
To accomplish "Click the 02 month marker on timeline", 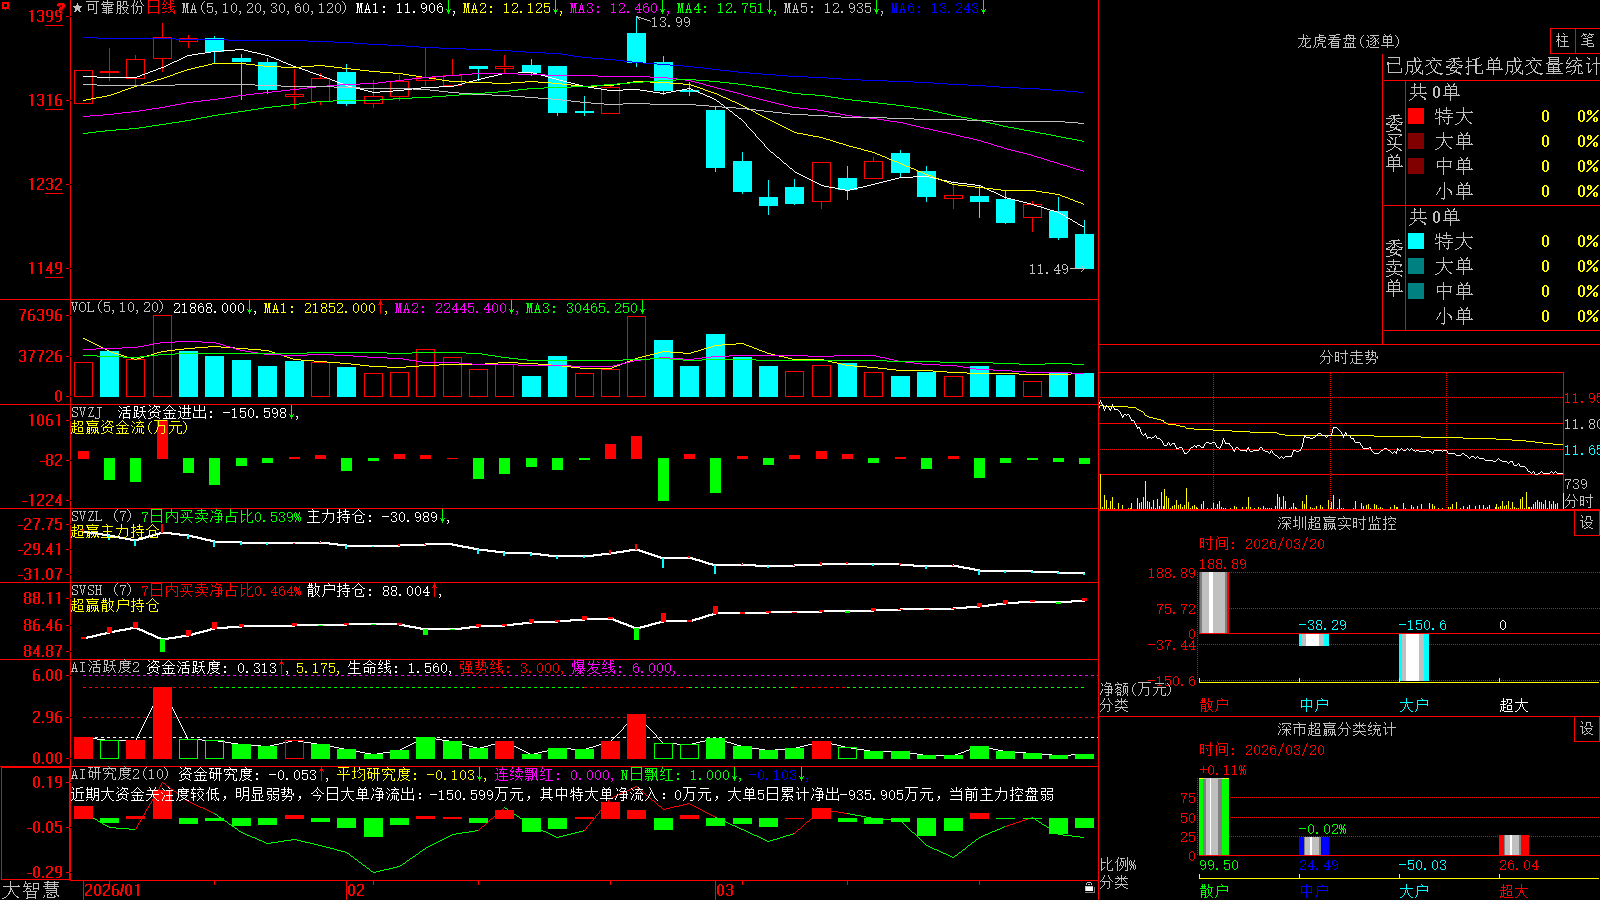I will [356, 890].
